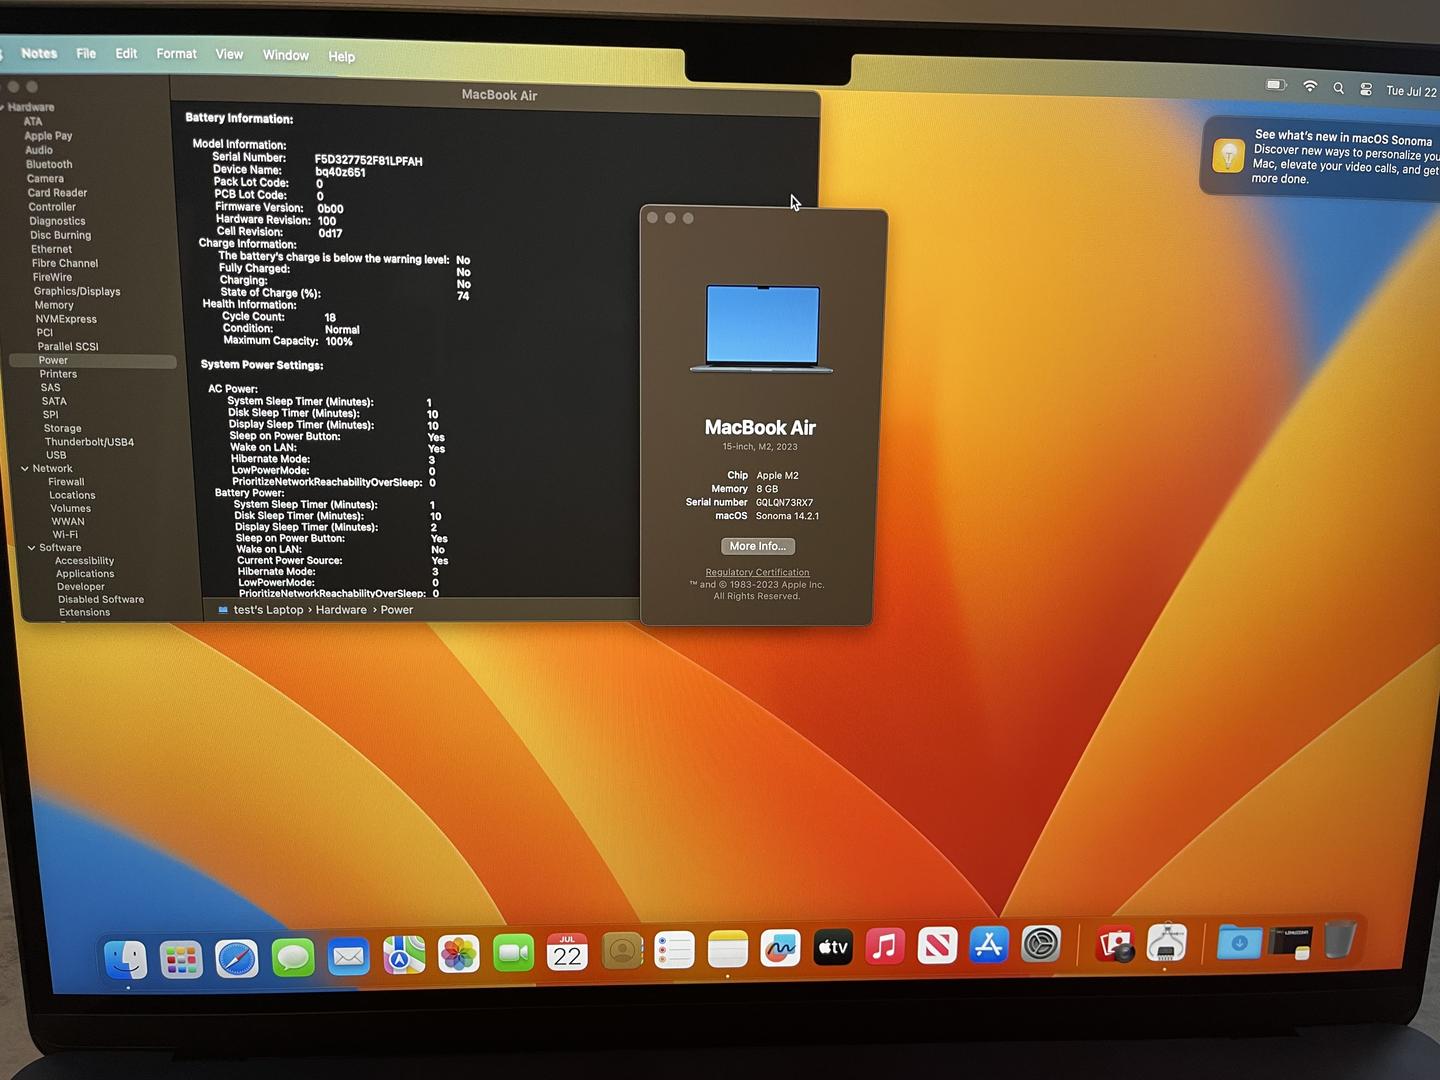Open Launchpad from the Dock
The height and width of the screenshot is (1080, 1440).
click(181, 960)
